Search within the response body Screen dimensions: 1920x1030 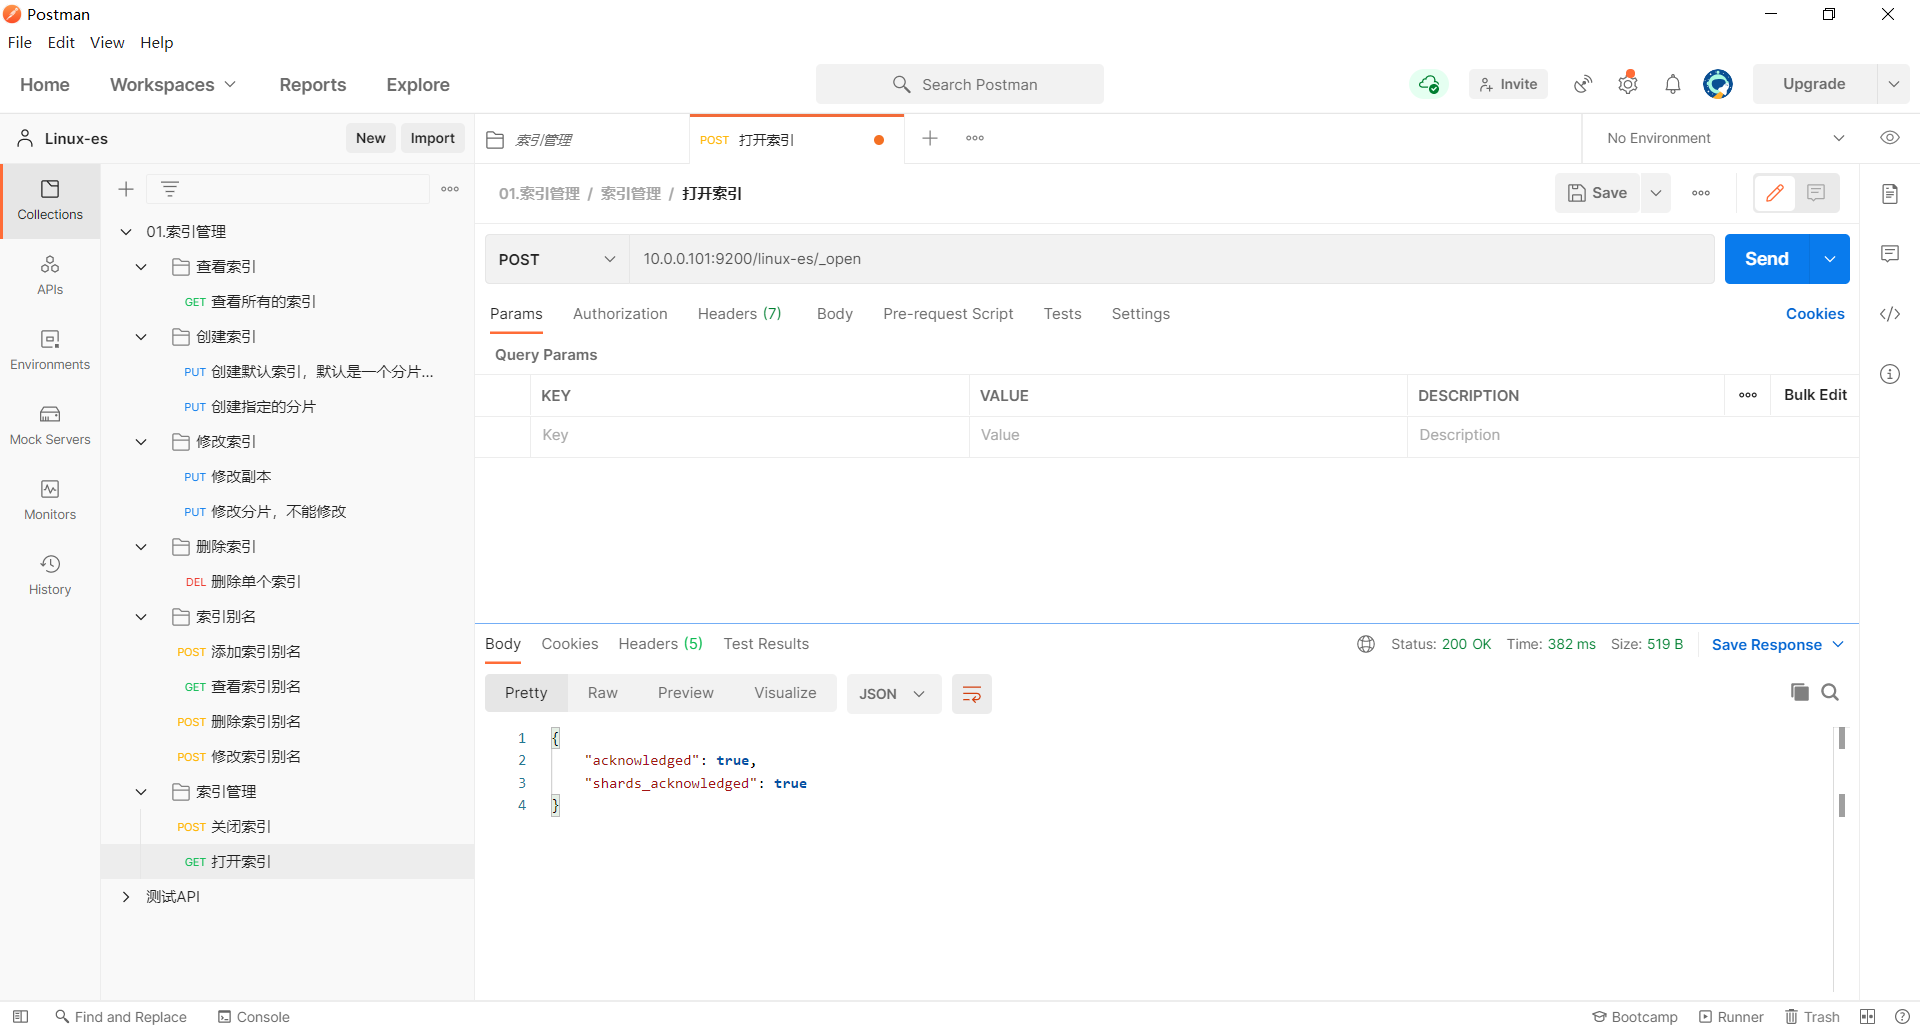(x=1830, y=692)
